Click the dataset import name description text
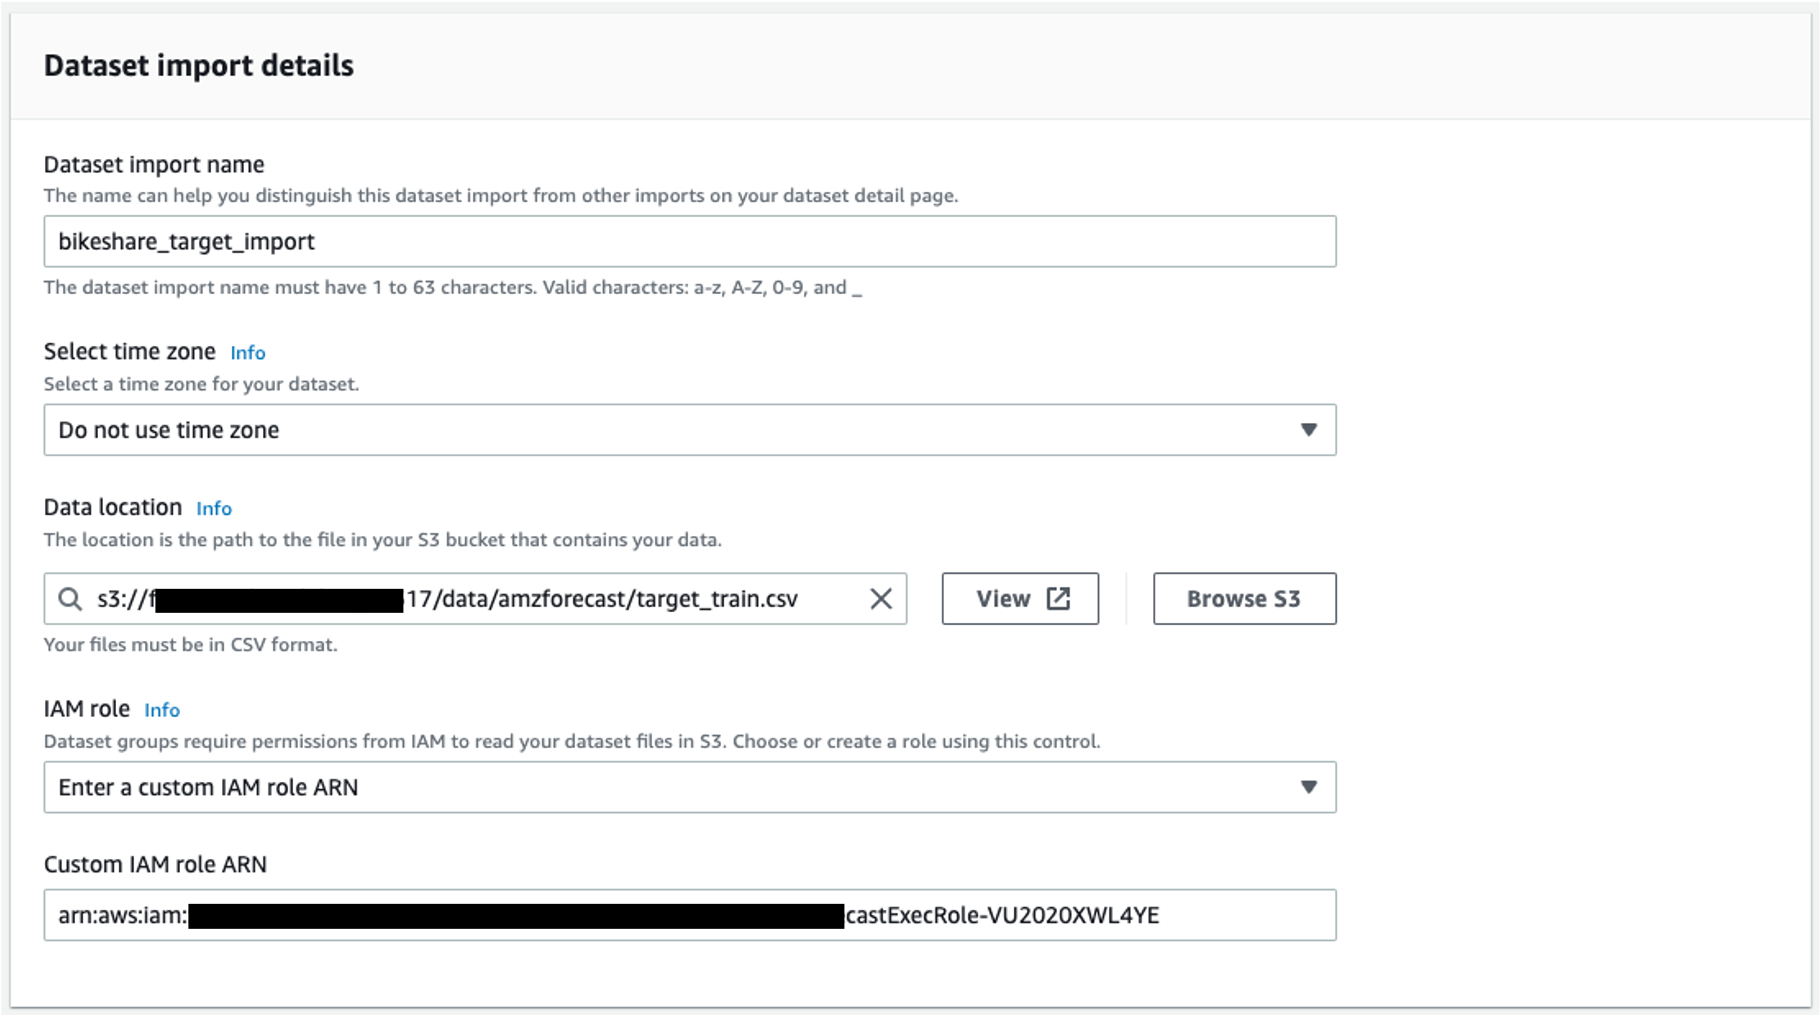 point(501,196)
